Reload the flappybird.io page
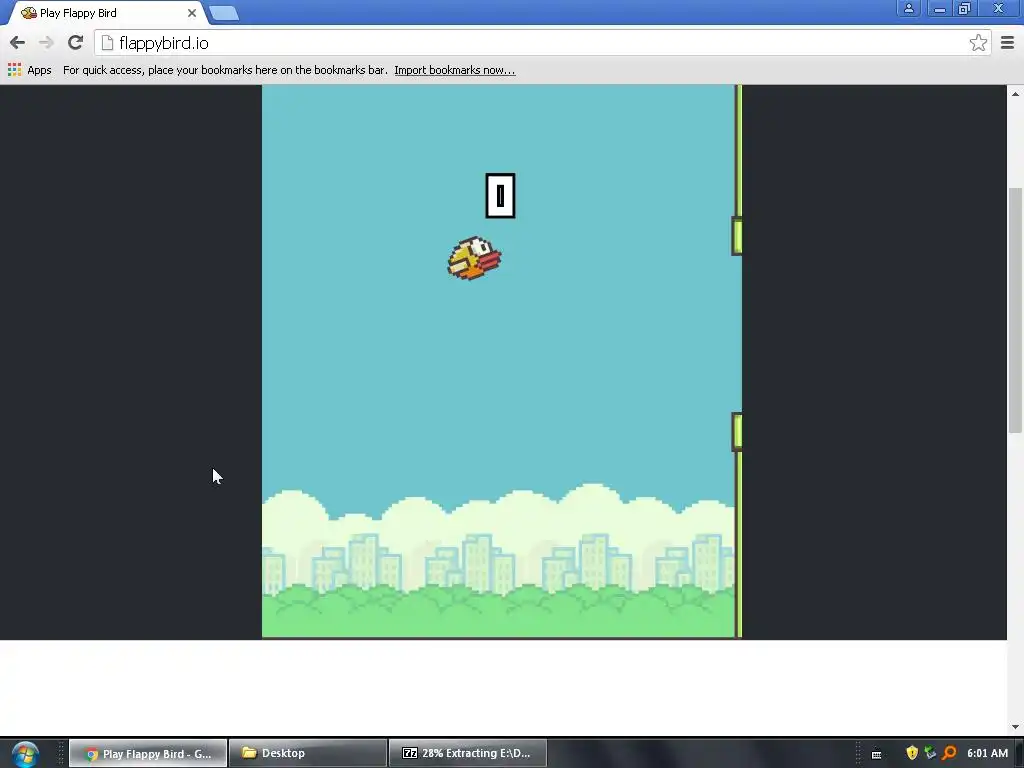Viewport: 1024px width, 768px height. pyautogui.click(x=75, y=43)
